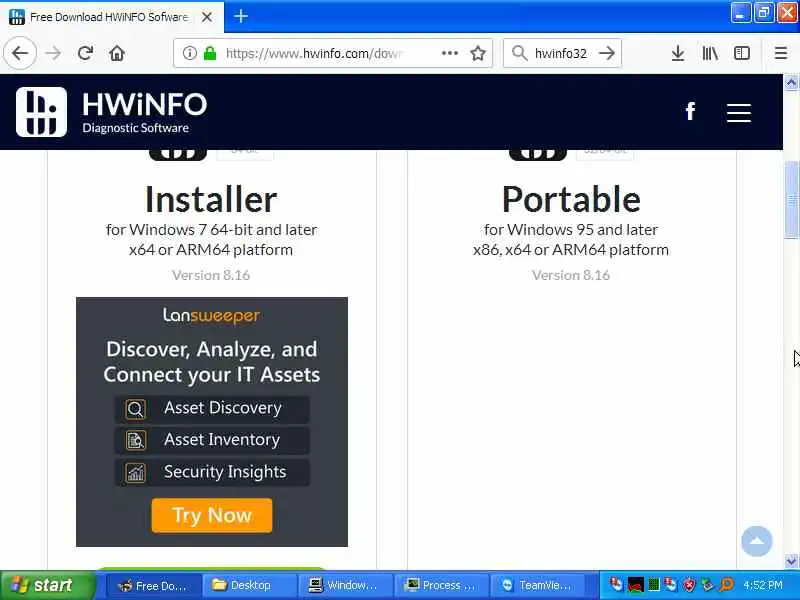This screenshot has height=600, width=800.
Task: Switch to Process ... taskbar button
Action: coord(441,586)
